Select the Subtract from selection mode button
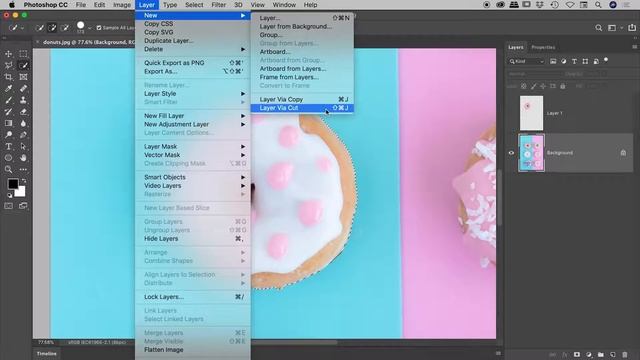Image resolution: width=640 pixels, height=360 pixels. 64,28
